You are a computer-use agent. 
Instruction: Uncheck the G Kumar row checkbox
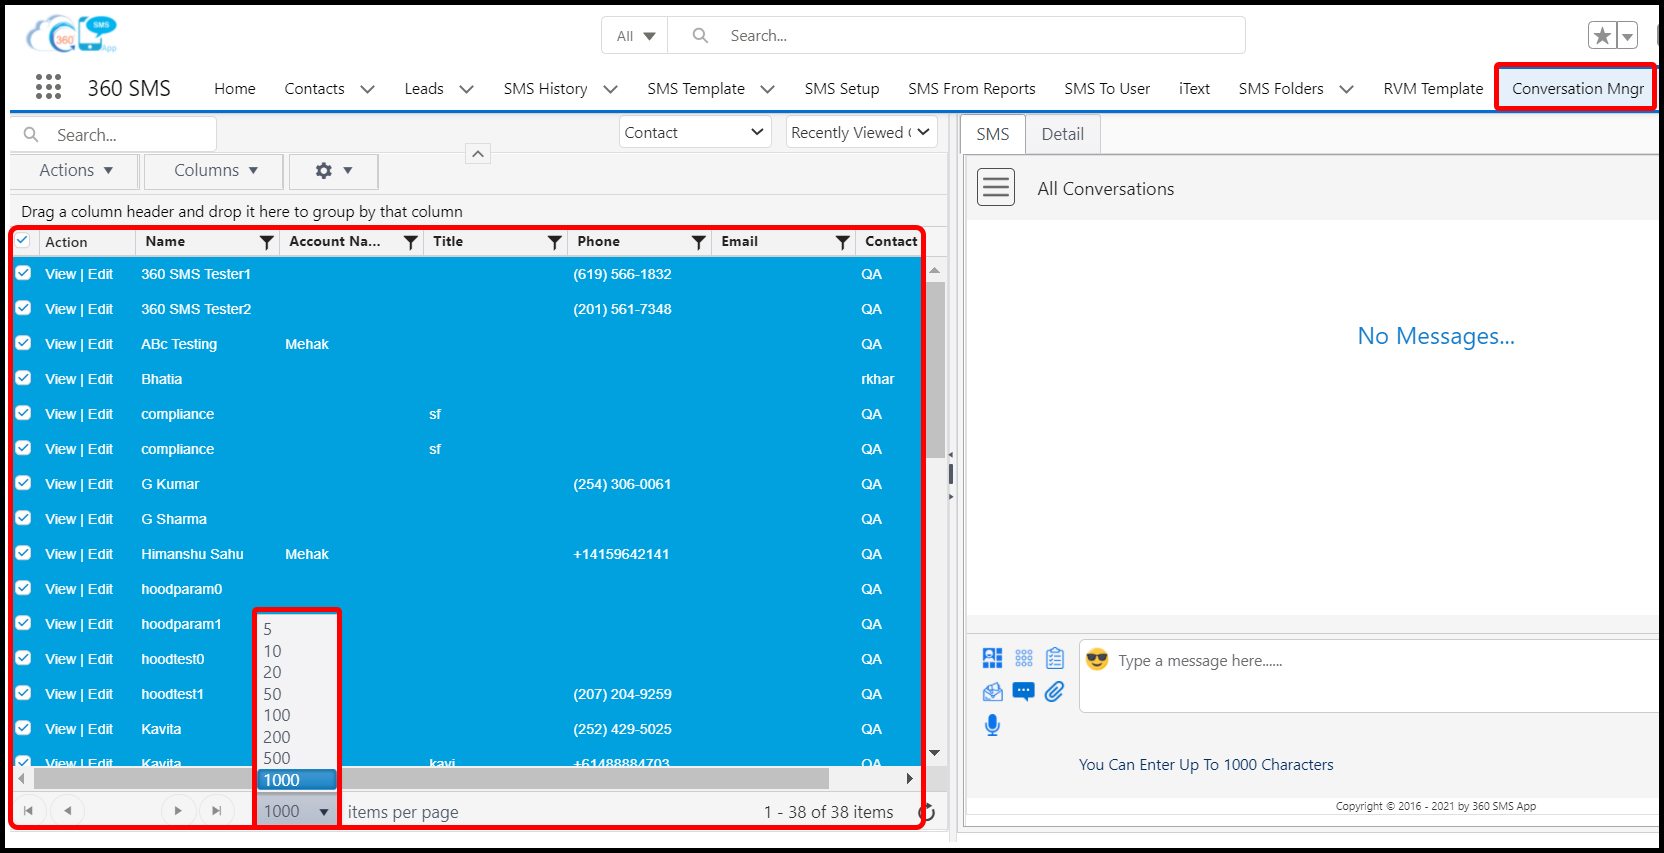click(x=23, y=483)
